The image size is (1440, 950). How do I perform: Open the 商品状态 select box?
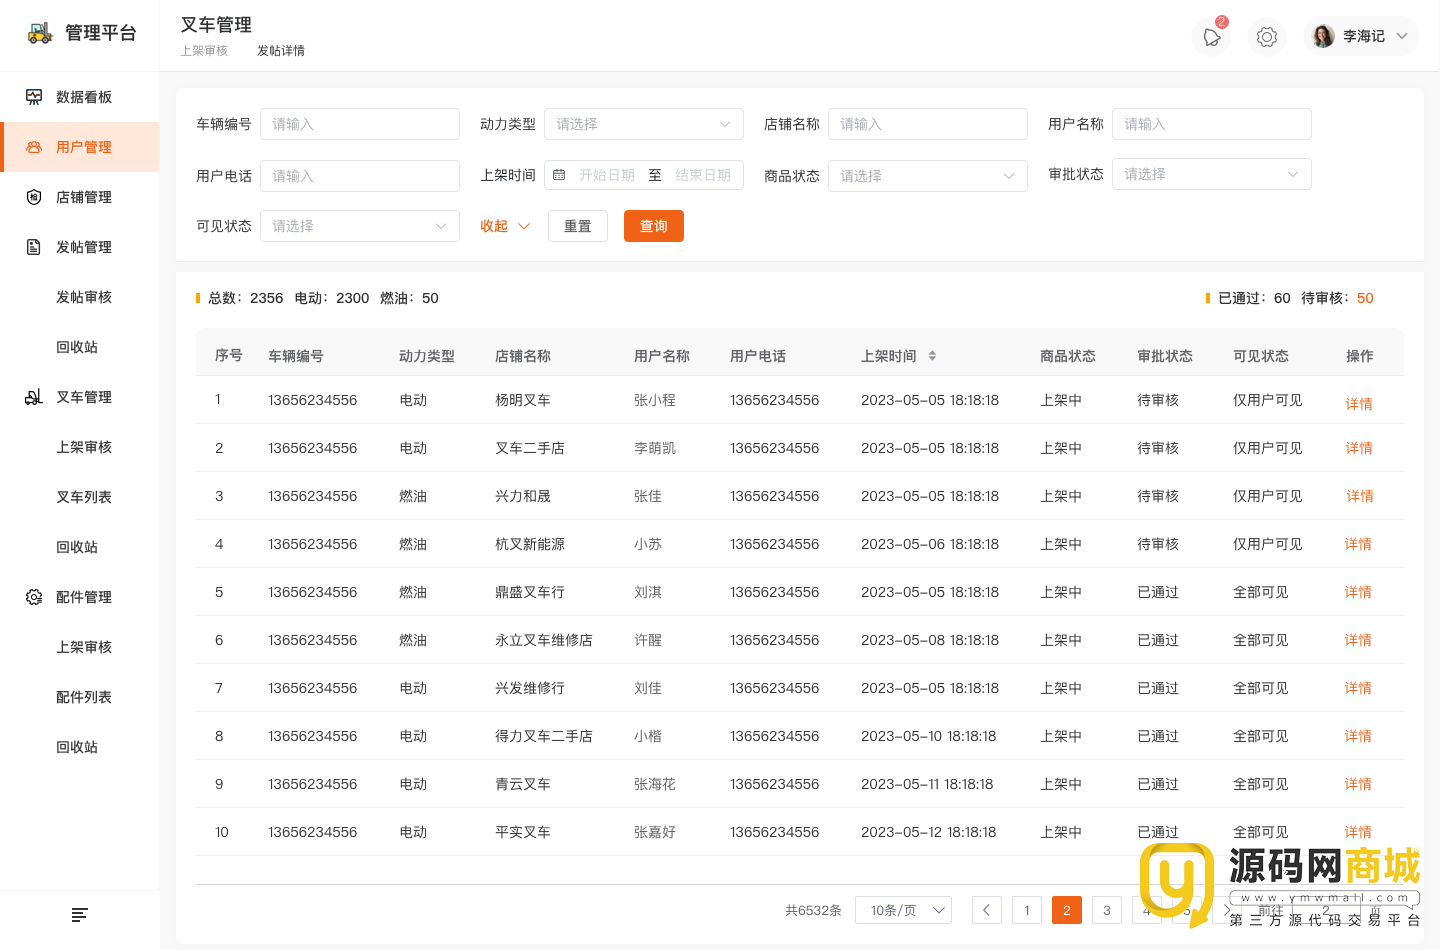[927, 176]
